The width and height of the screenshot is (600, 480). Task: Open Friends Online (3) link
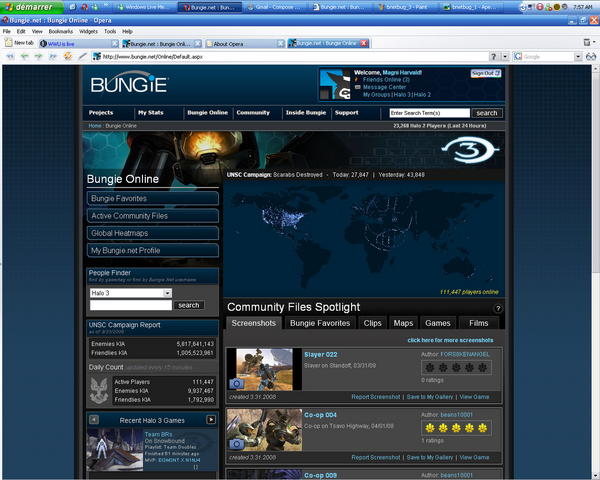[386, 80]
